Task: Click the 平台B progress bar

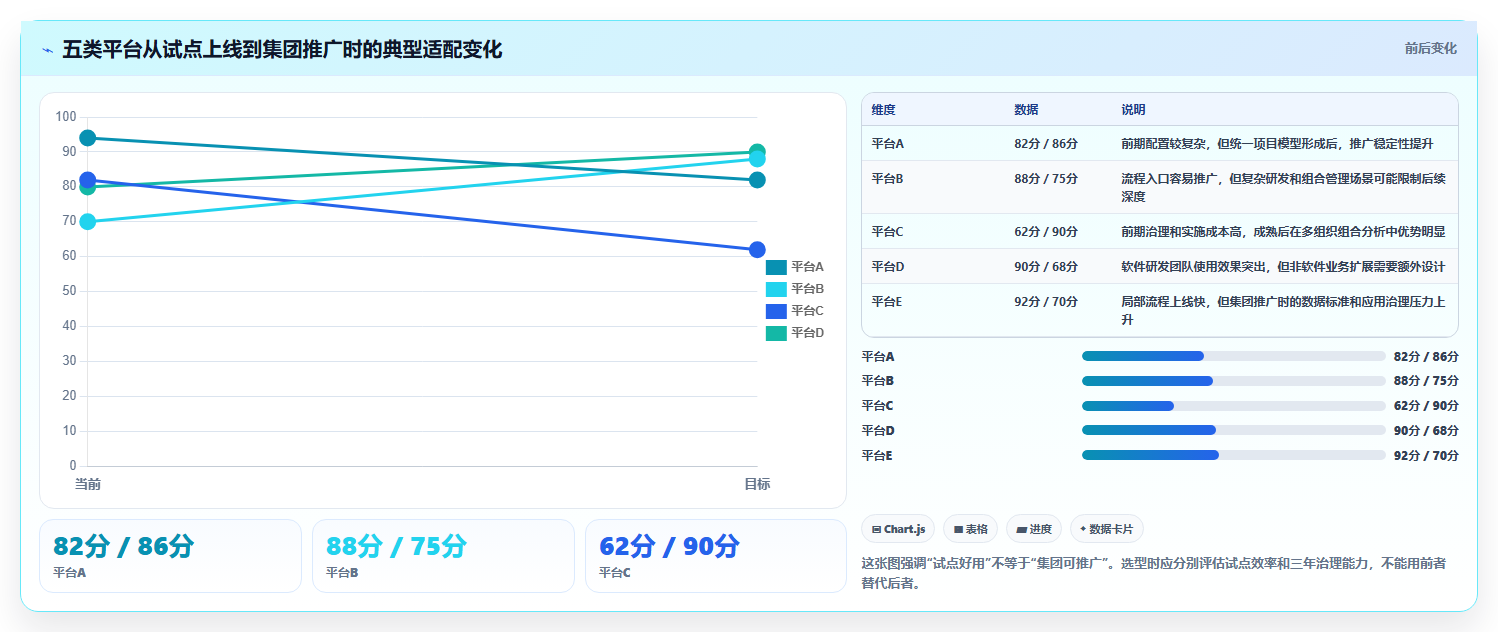Action: pyautogui.click(x=1234, y=381)
